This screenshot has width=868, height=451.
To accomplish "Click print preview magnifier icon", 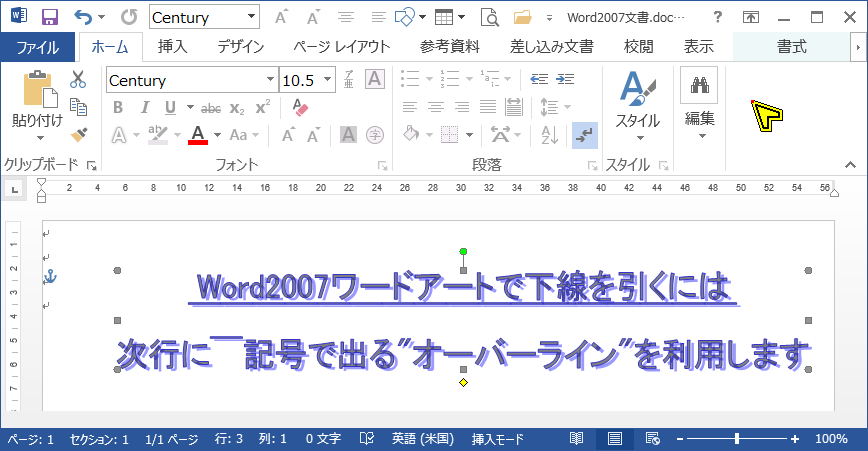I will pos(489,18).
